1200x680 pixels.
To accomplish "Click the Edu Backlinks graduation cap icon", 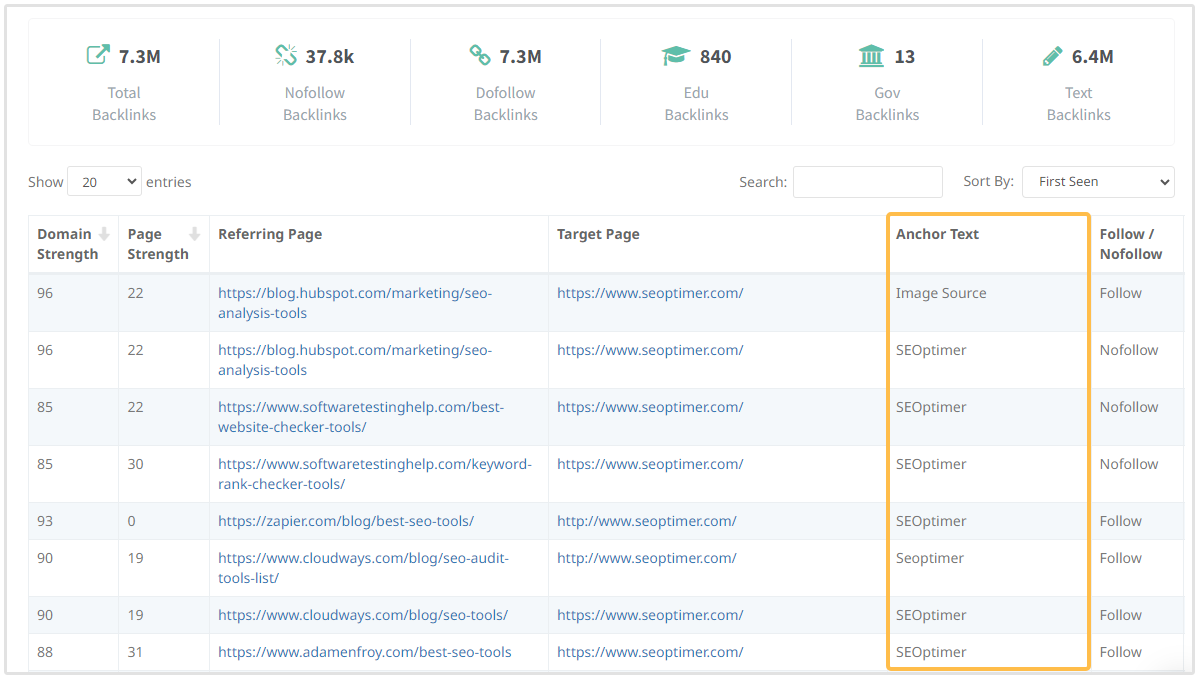I will (x=676, y=56).
